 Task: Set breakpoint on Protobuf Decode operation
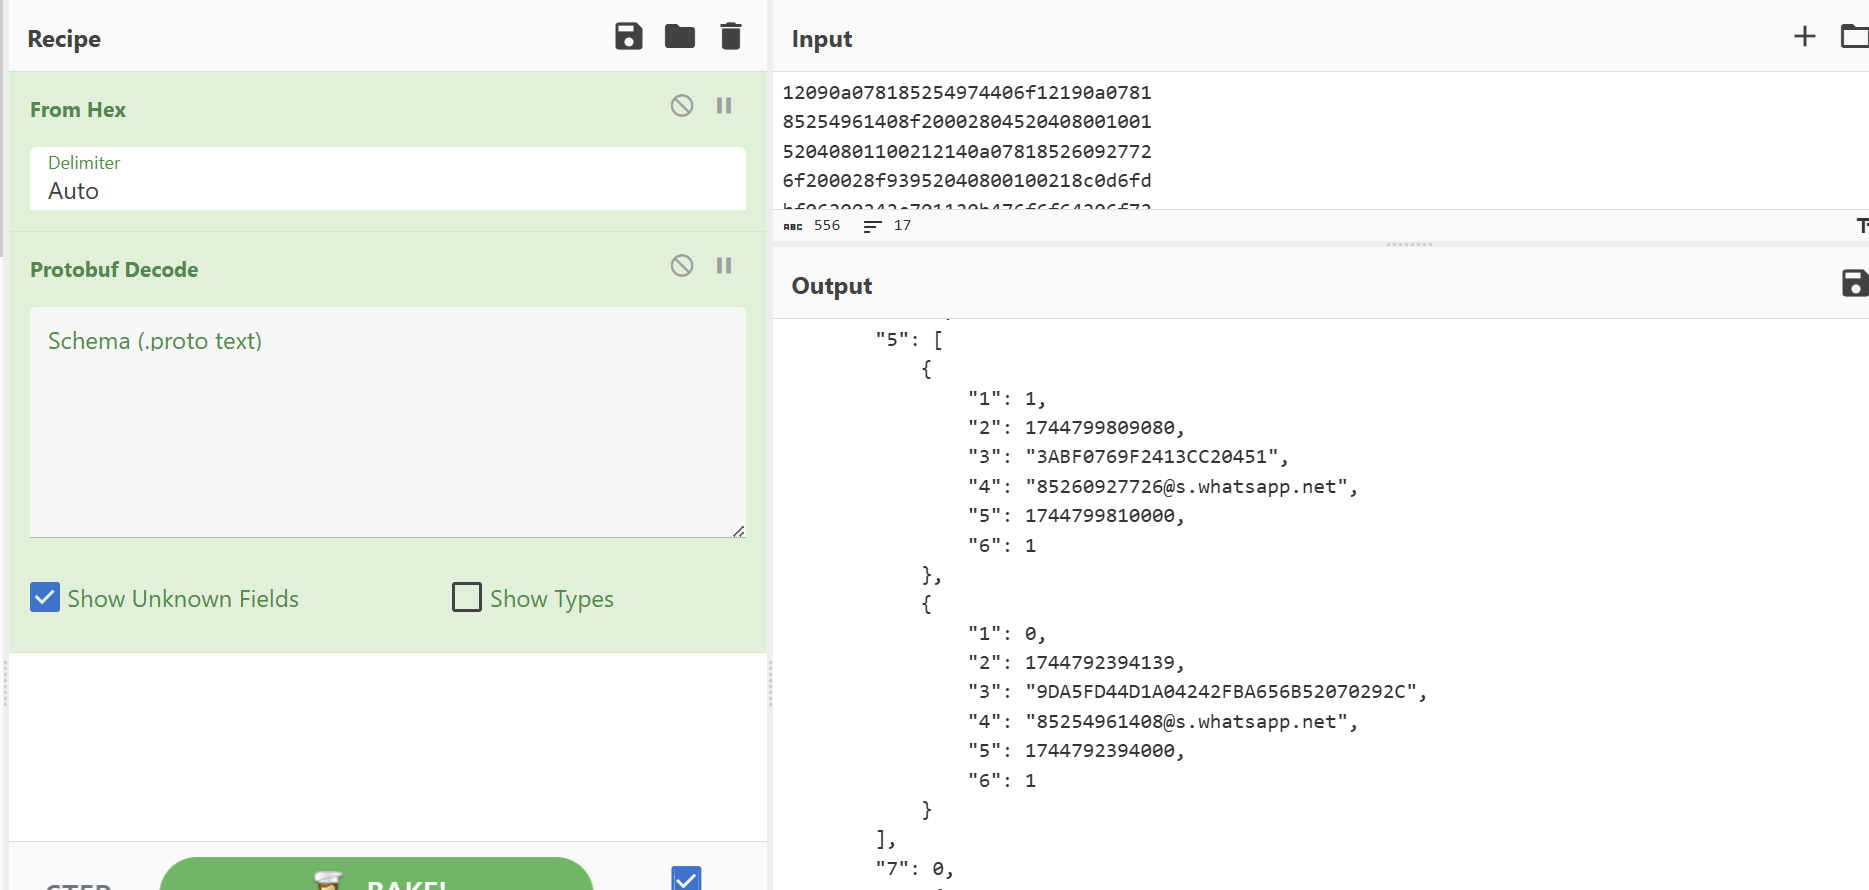(724, 266)
